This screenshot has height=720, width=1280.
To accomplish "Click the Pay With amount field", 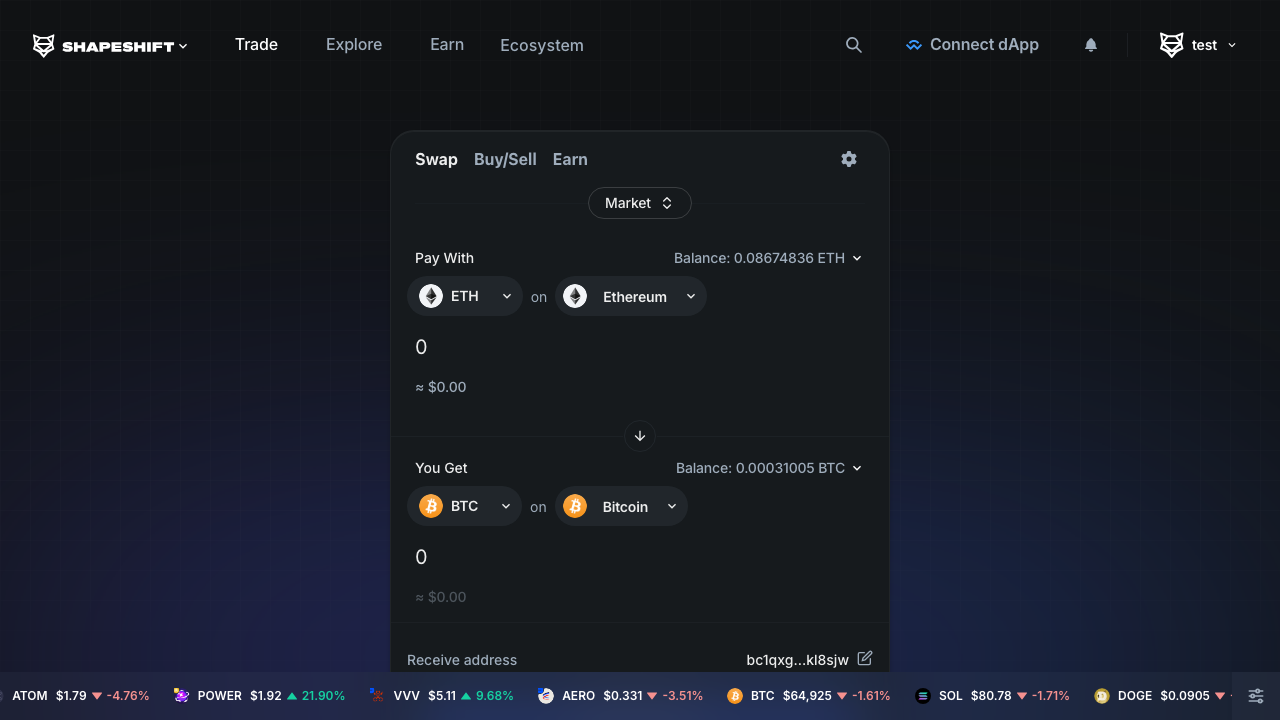I will [x=600, y=347].
